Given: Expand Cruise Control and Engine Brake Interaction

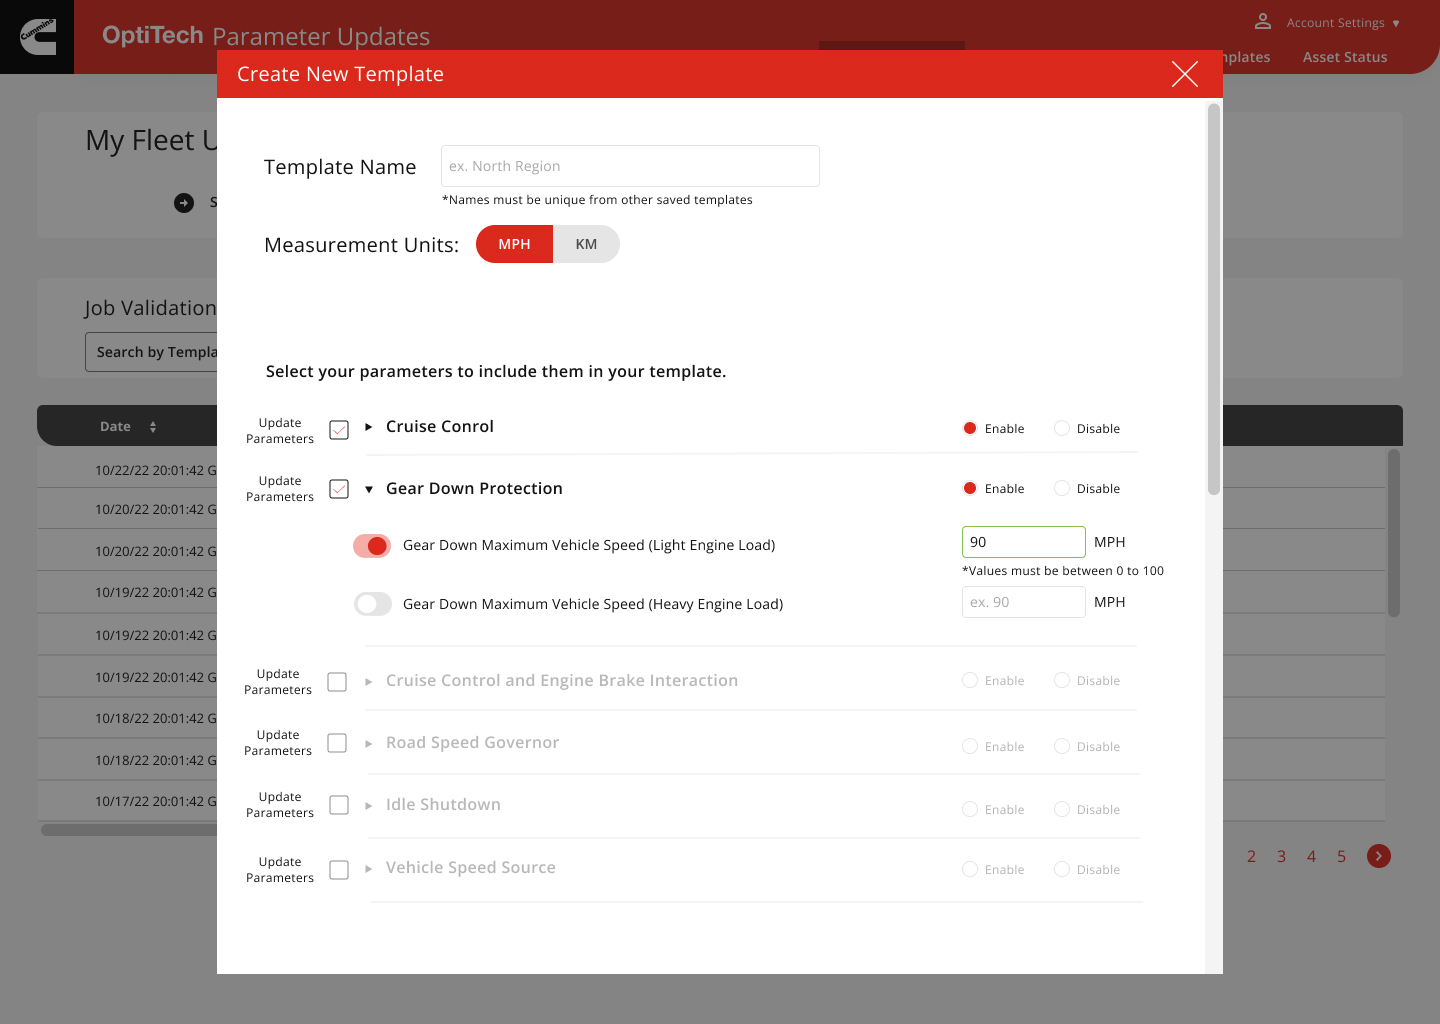Looking at the screenshot, I should tap(369, 681).
